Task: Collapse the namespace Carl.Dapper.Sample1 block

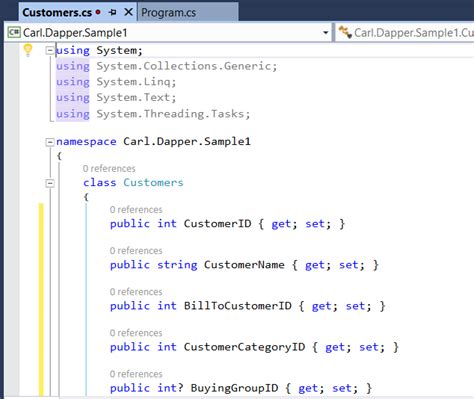Action: [49, 142]
